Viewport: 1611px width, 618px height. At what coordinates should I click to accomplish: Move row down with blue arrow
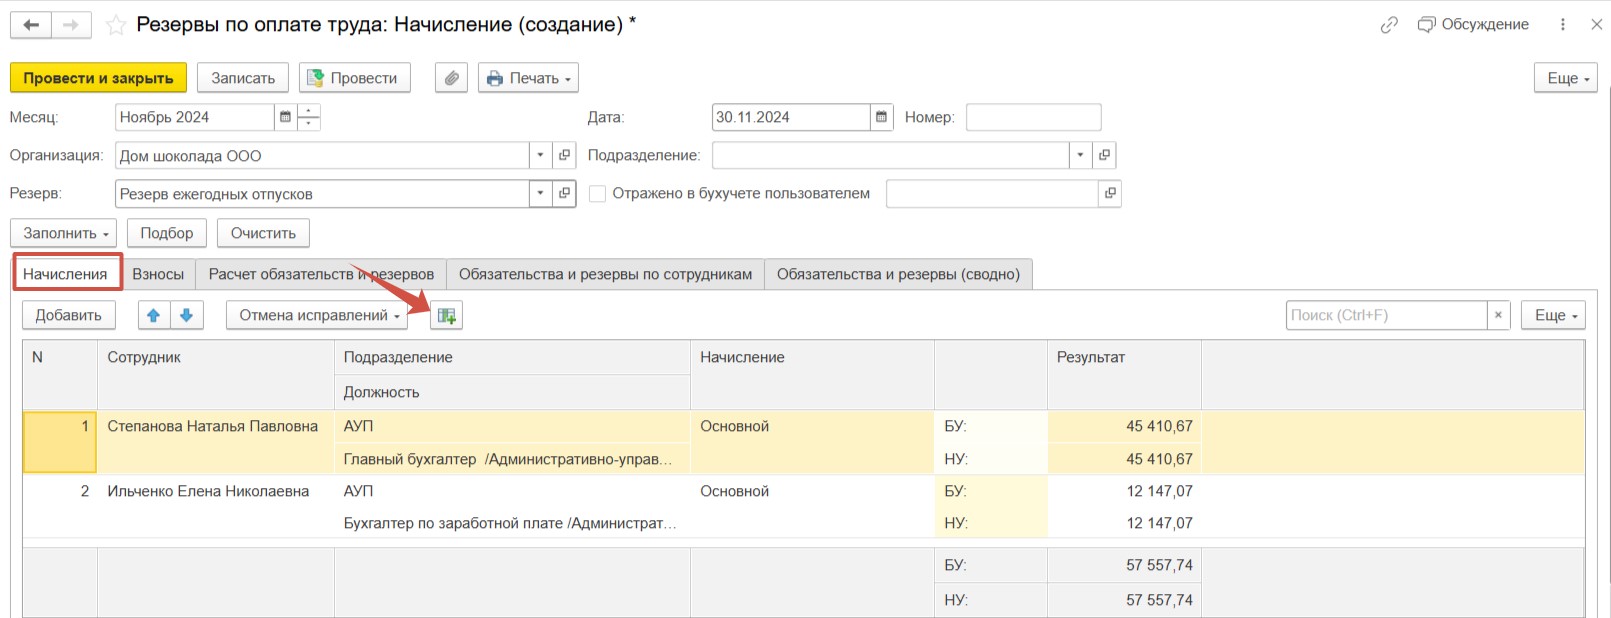187,315
